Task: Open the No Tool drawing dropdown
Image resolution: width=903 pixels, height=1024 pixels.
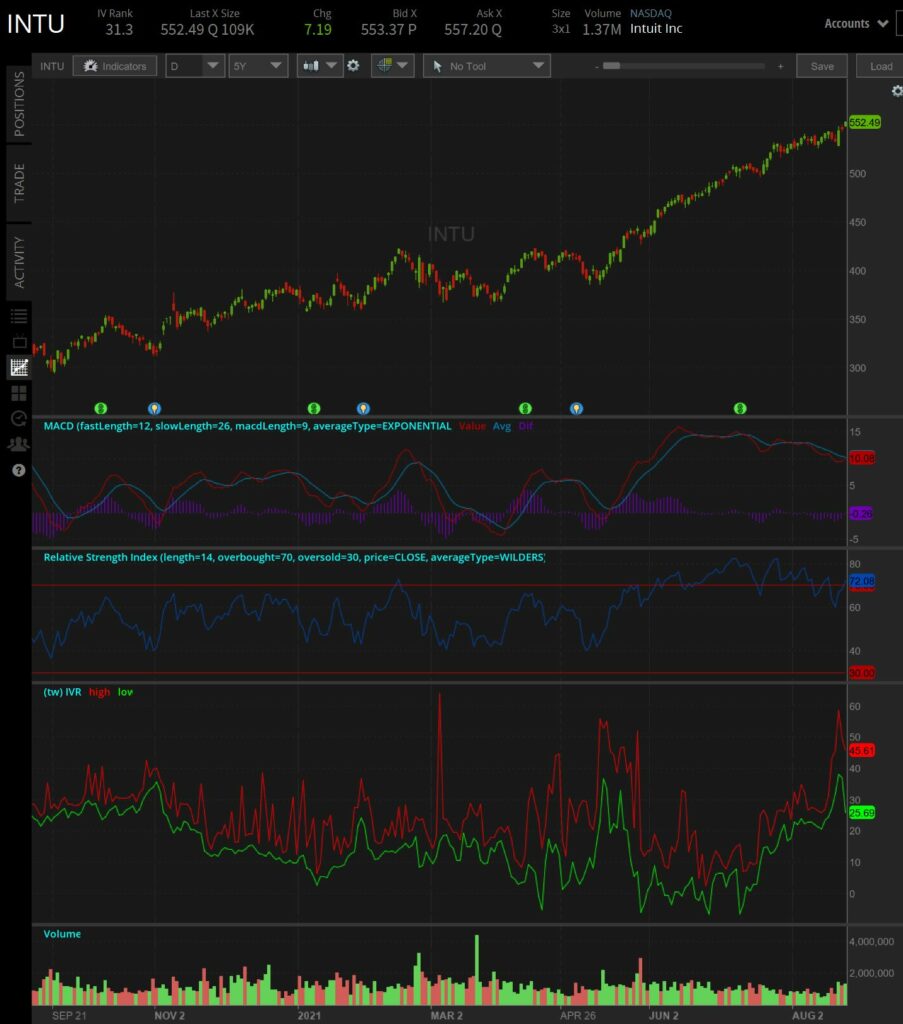Action: pyautogui.click(x=486, y=66)
